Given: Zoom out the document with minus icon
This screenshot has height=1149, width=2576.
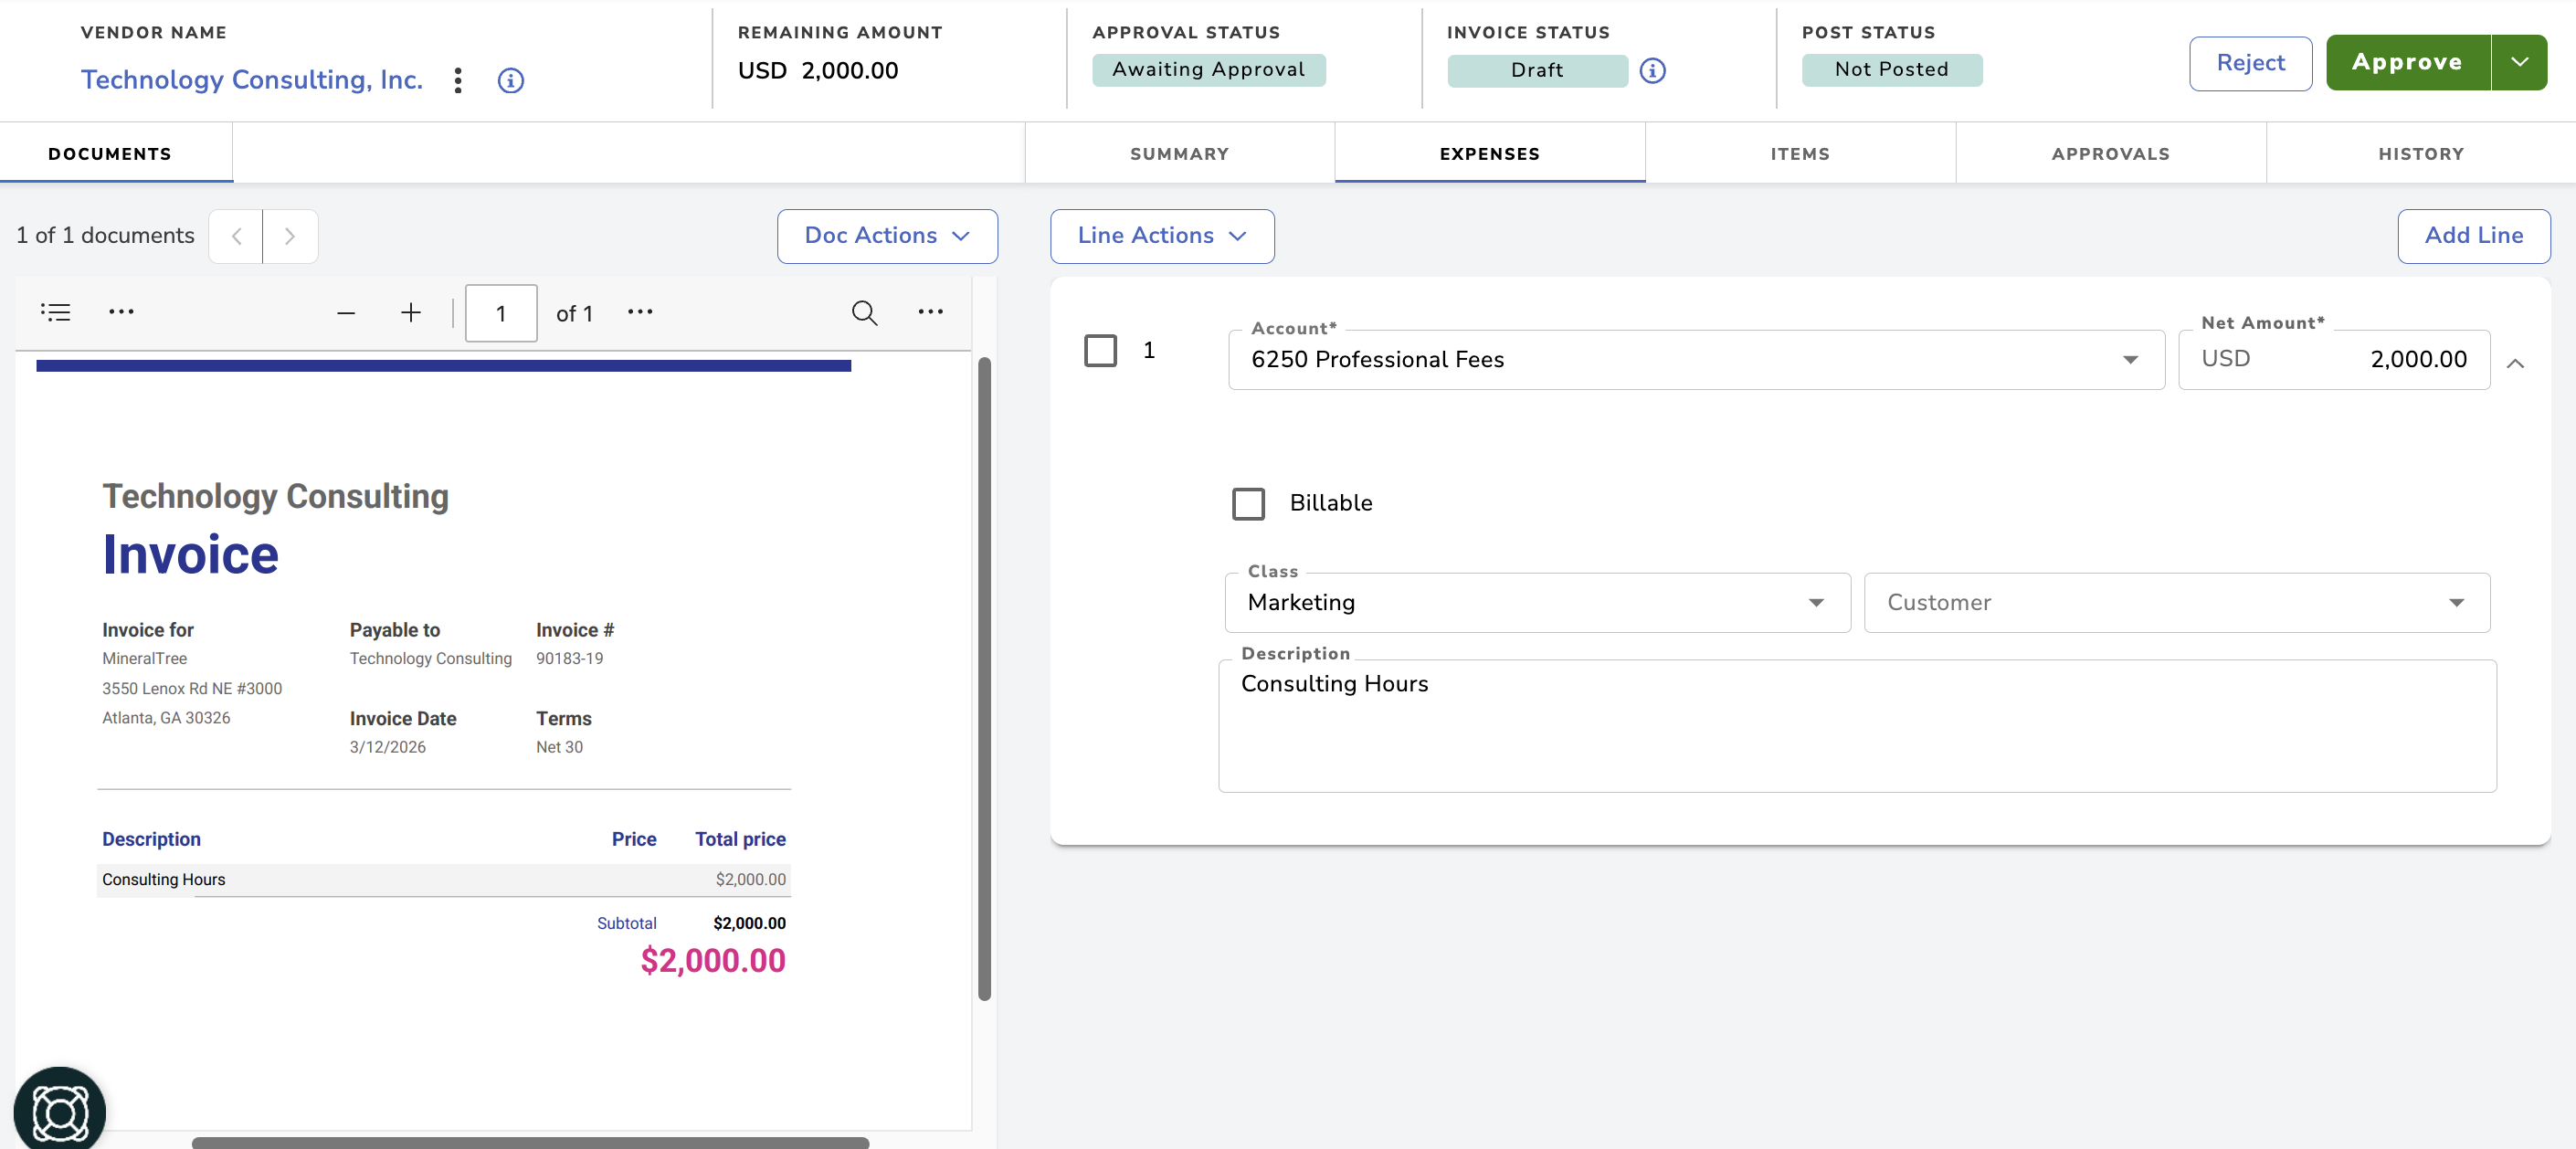Looking at the screenshot, I should pos(346,313).
